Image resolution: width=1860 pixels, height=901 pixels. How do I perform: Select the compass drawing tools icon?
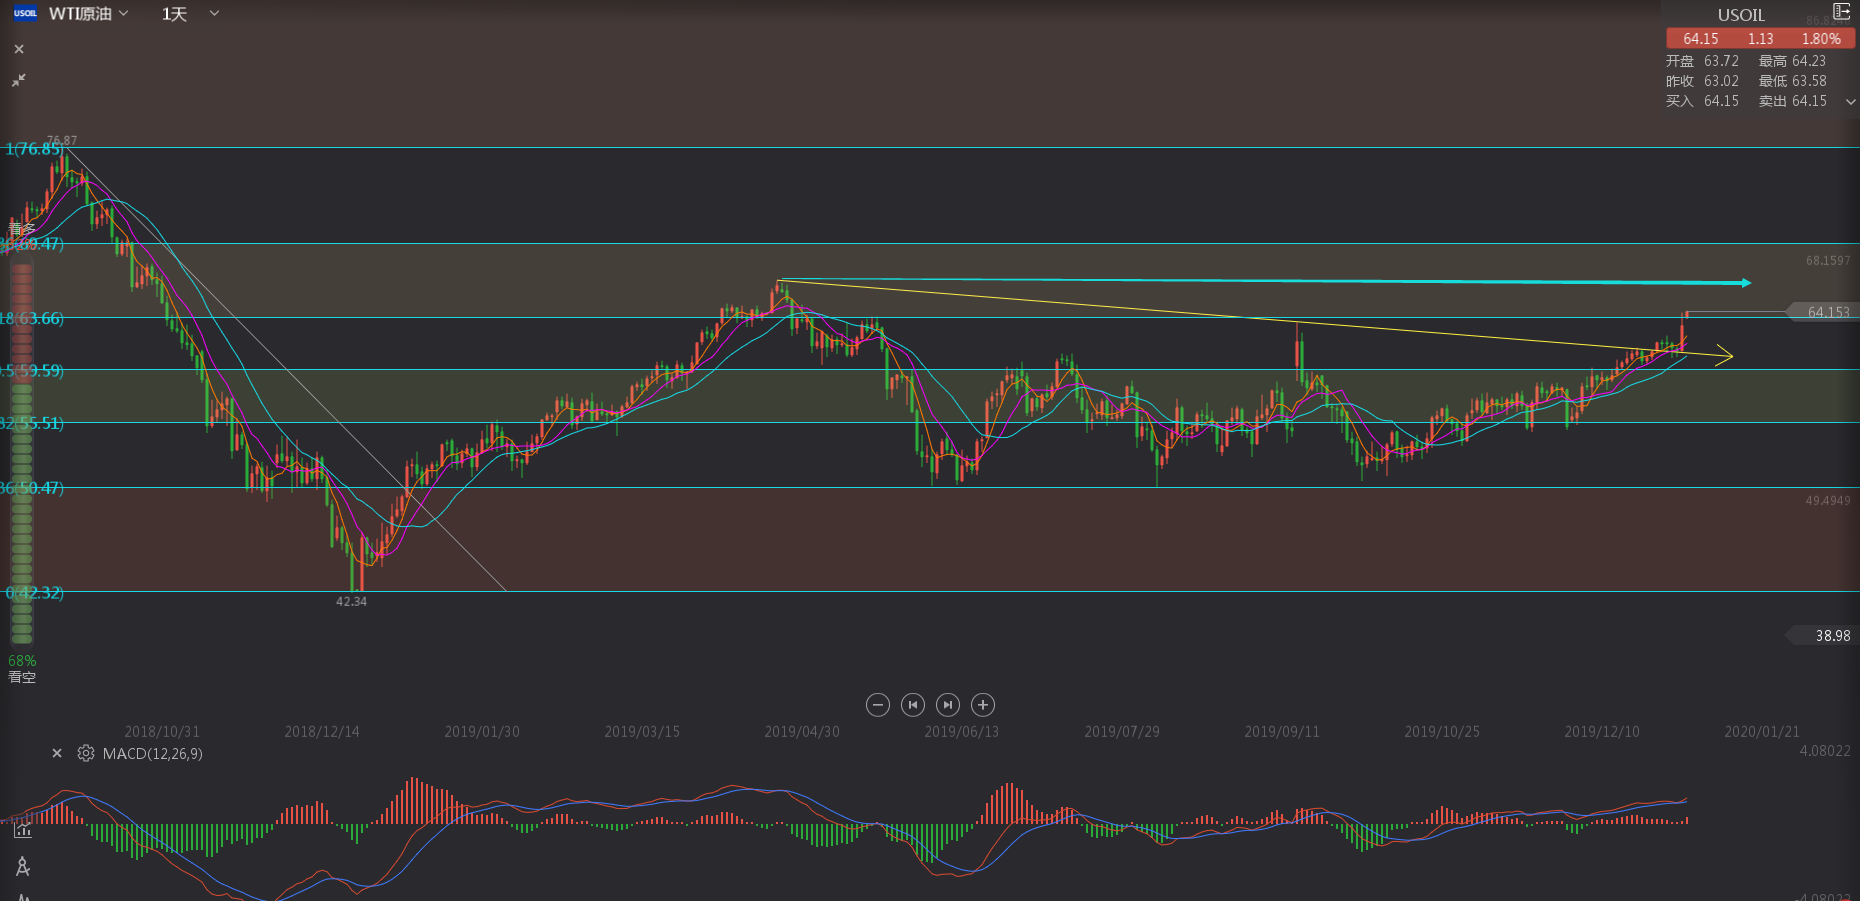point(22,866)
